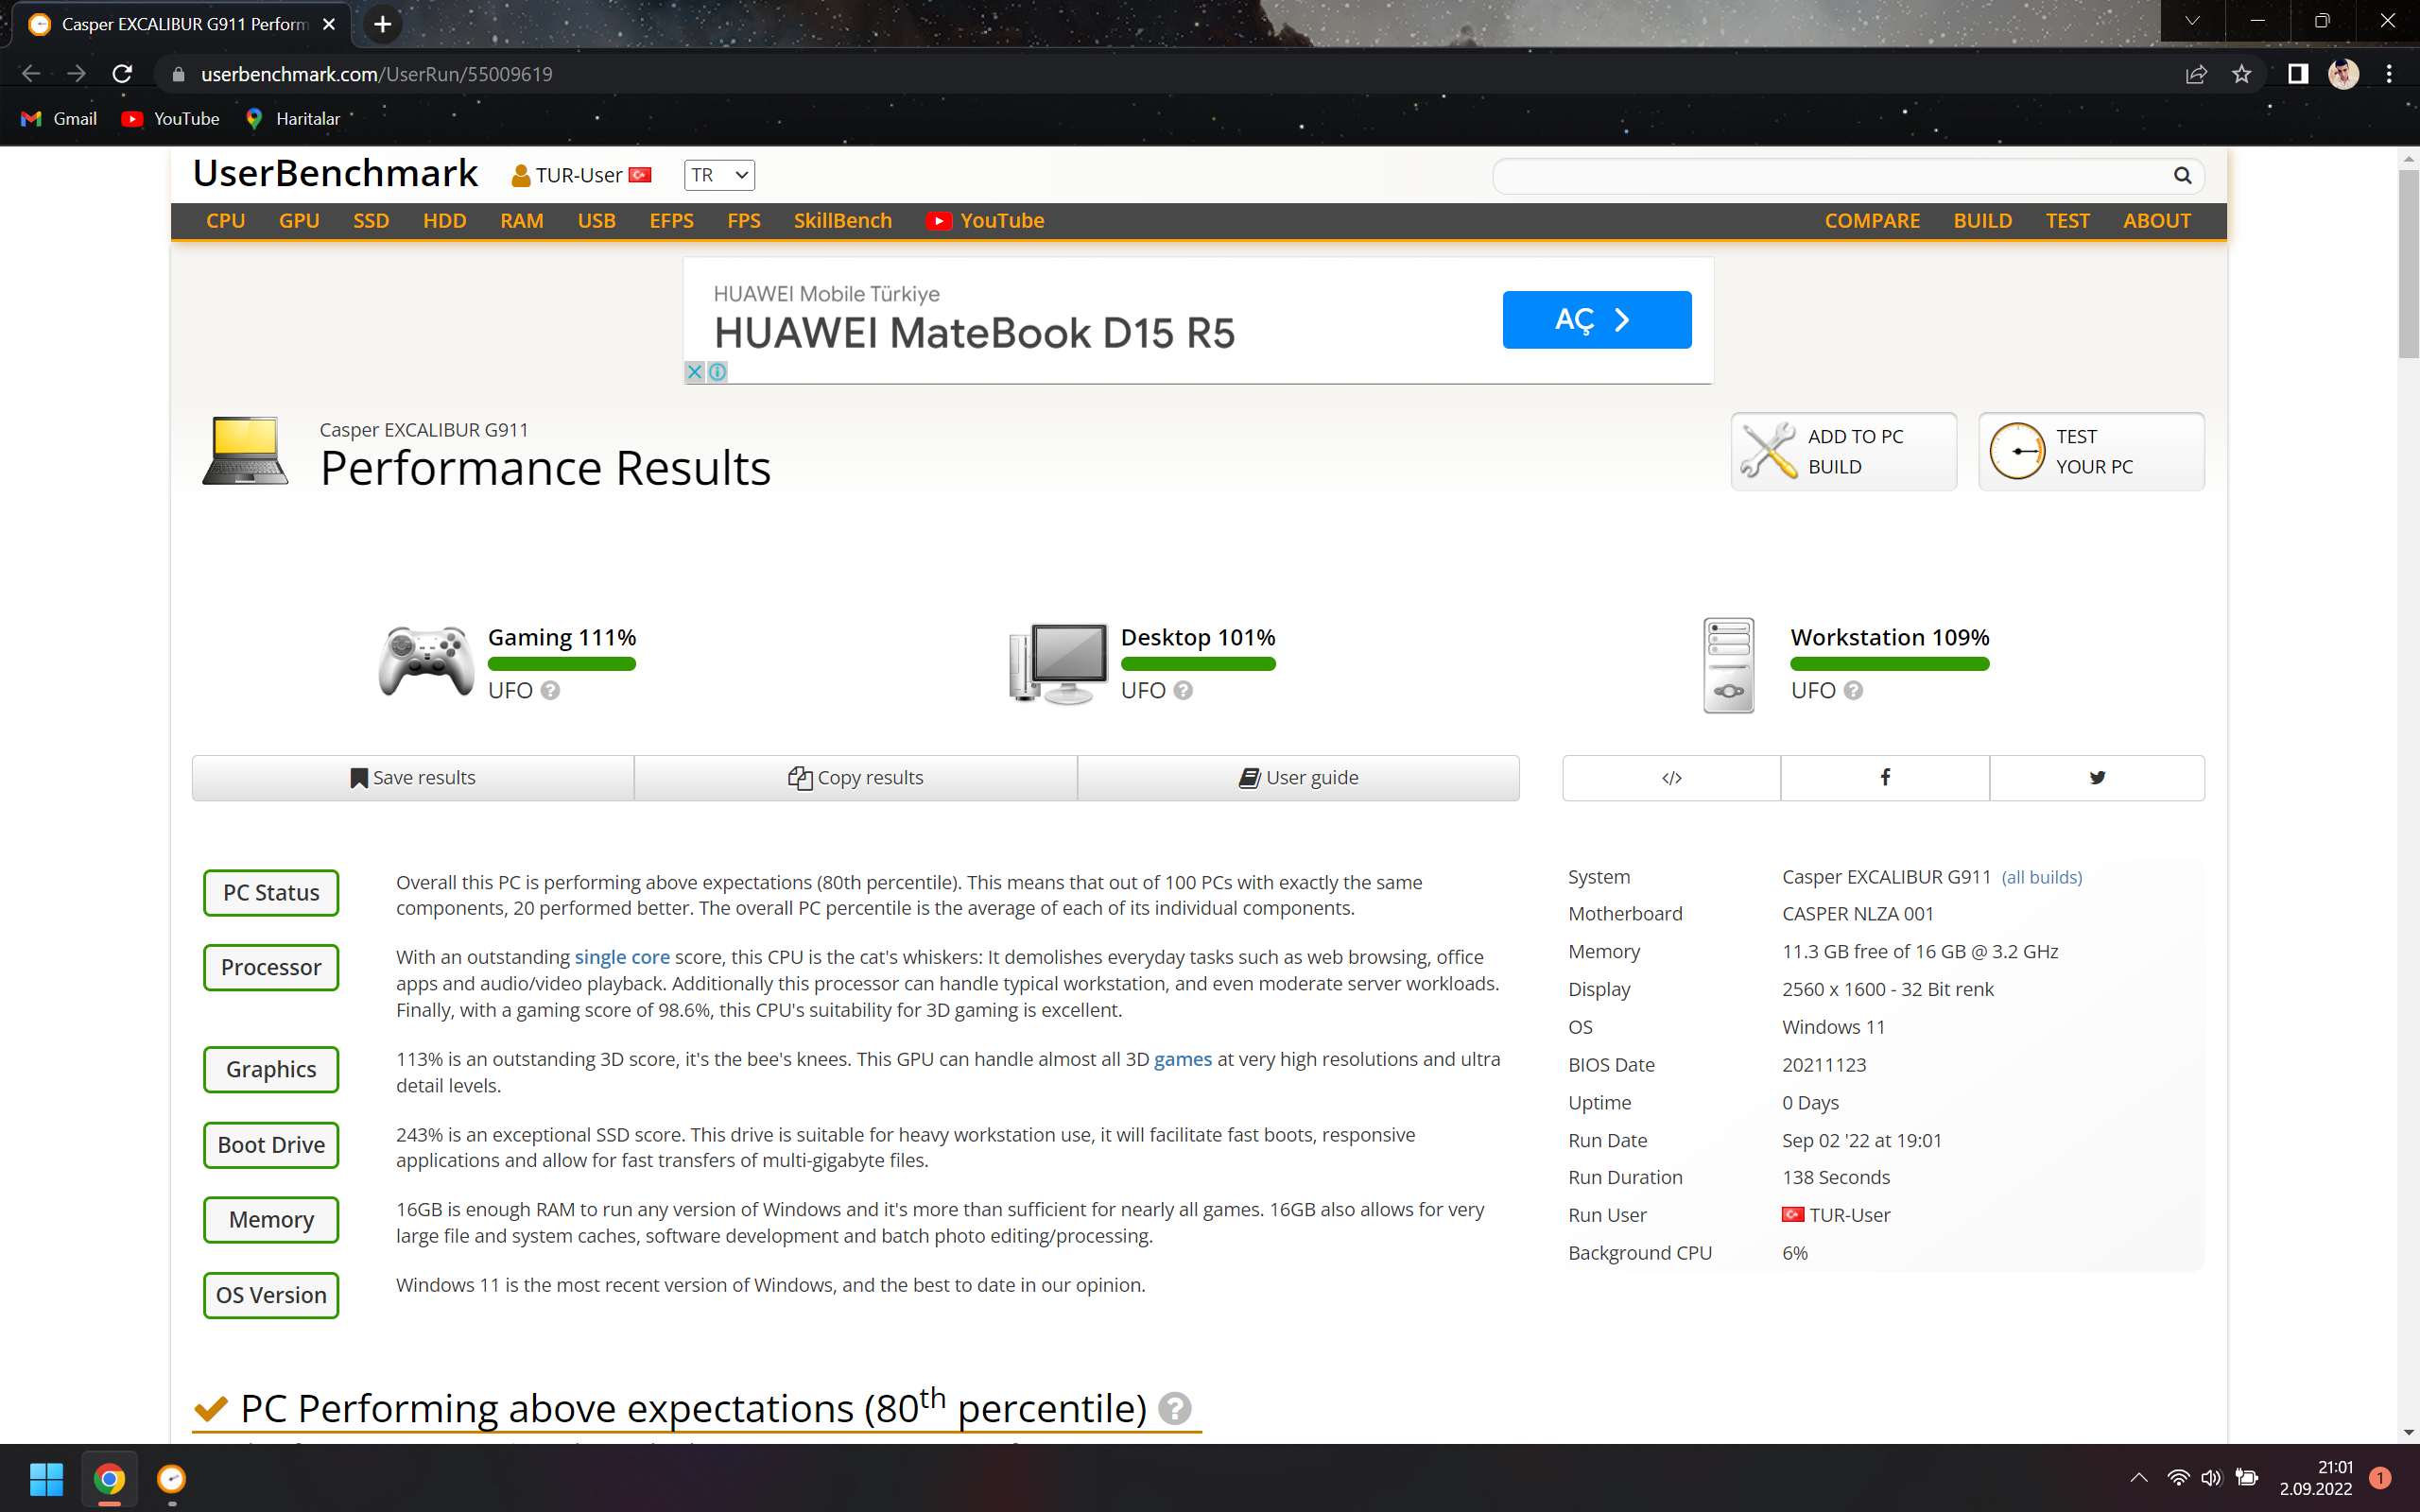Viewport: 2420px width, 1512px height.
Task: Click the embed code icon
Action: (x=1671, y=777)
